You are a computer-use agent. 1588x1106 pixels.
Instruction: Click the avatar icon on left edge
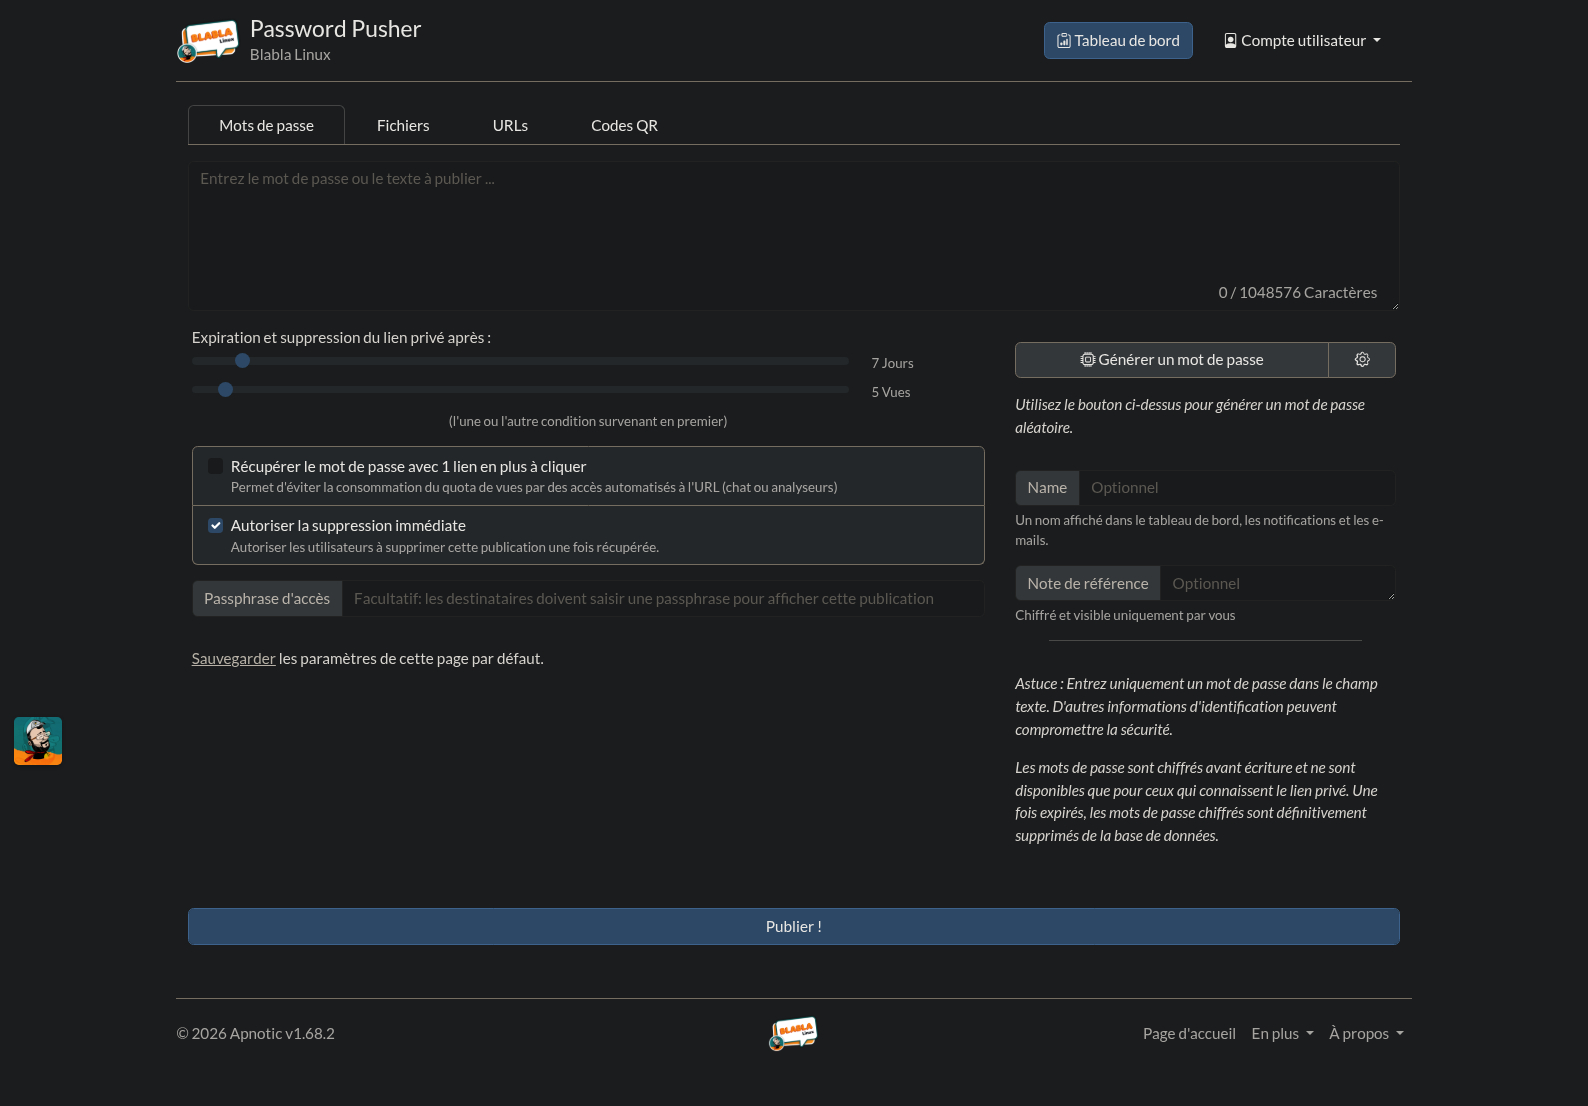tap(38, 741)
